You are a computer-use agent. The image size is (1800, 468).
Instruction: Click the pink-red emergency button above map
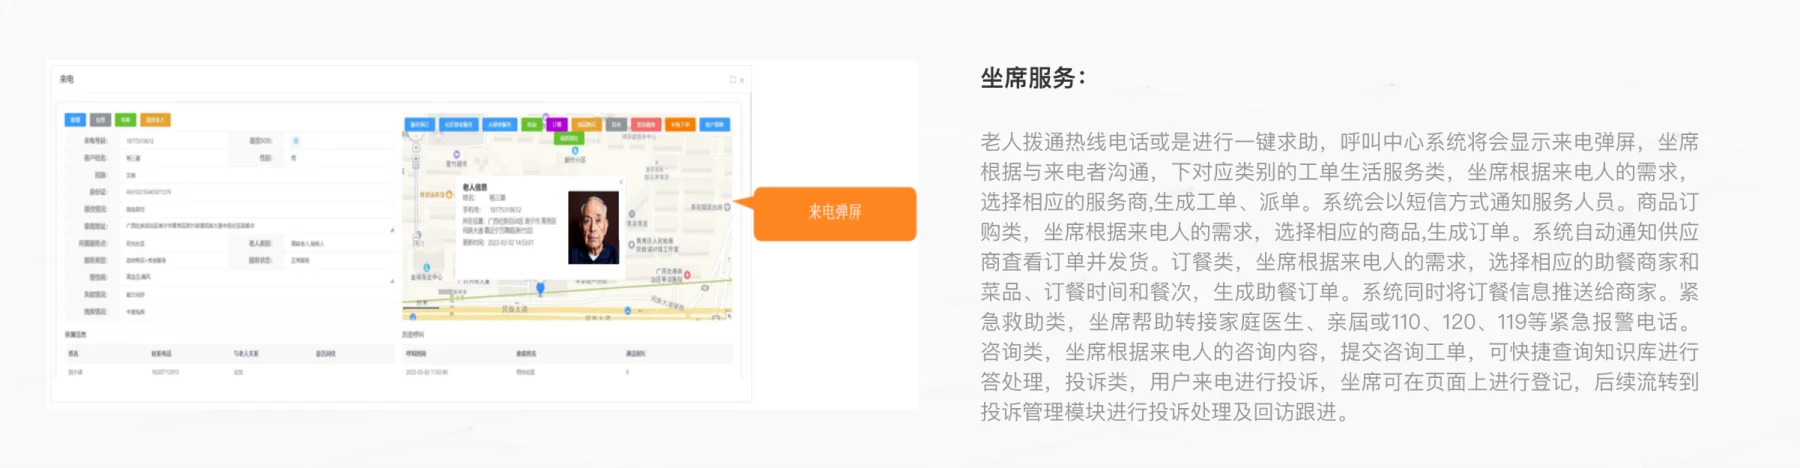[646, 125]
